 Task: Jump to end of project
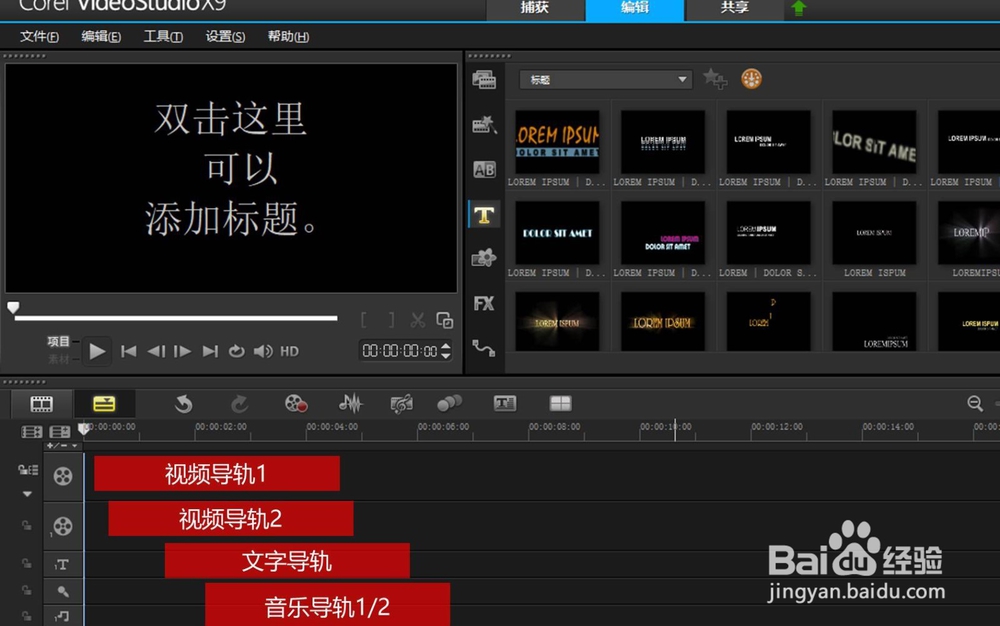[210, 351]
